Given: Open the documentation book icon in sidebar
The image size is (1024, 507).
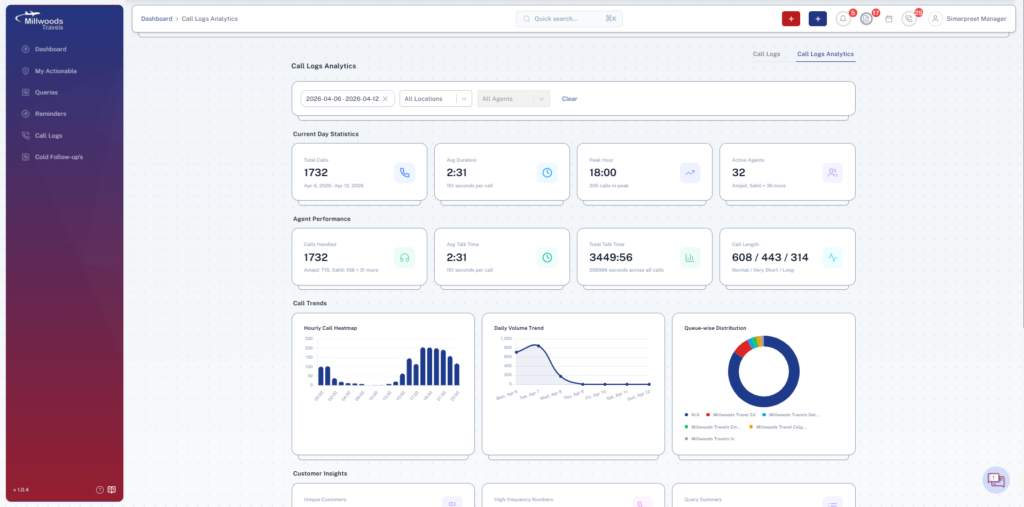Looking at the screenshot, I should point(112,489).
